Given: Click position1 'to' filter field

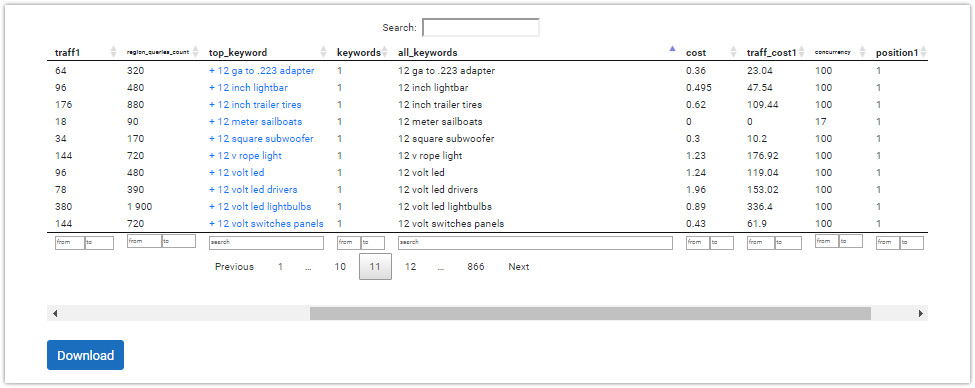Looking at the screenshot, I should [x=913, y=243].
